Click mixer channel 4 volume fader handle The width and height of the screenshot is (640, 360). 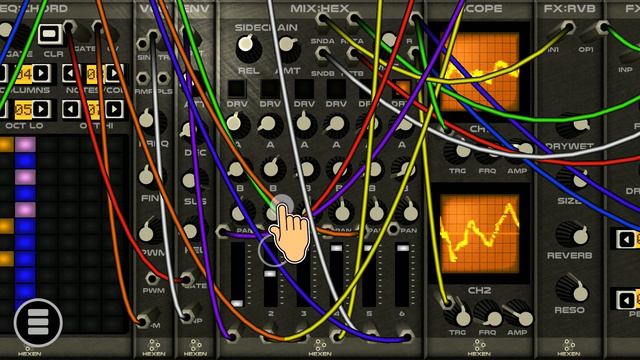(336, 248)
